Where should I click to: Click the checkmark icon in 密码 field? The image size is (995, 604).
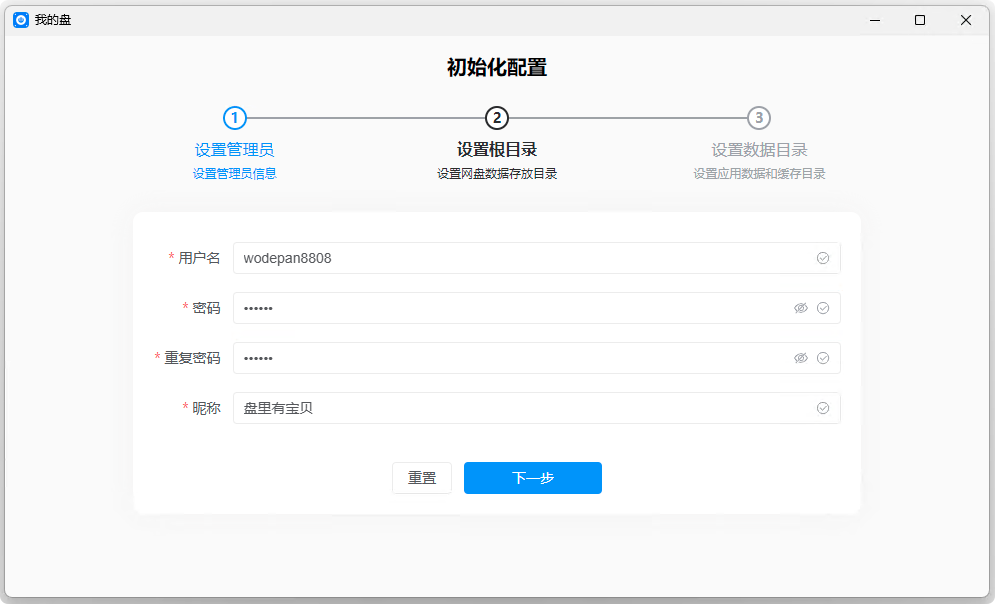[x=823, y=308]
